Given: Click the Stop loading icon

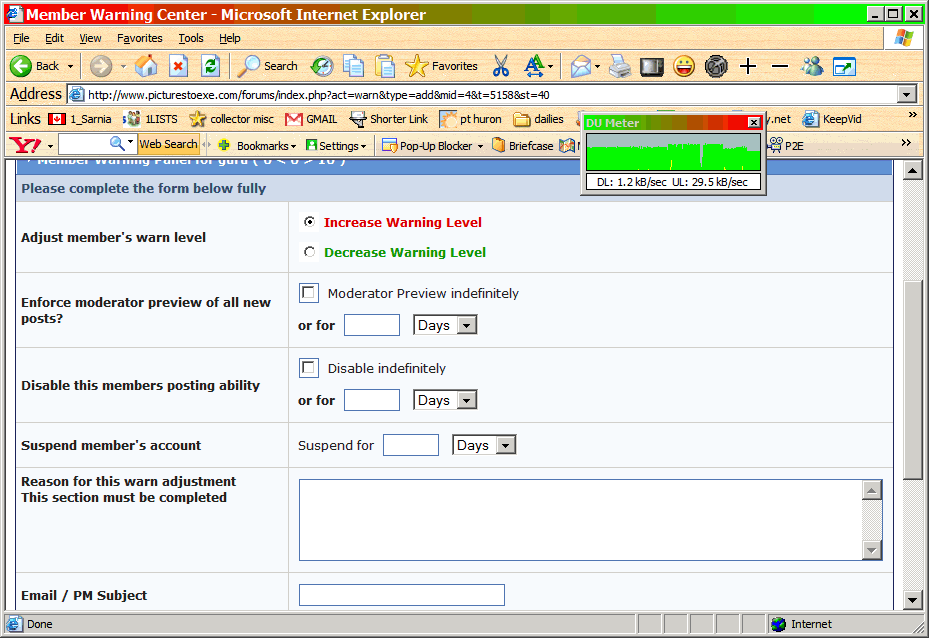Looking at the screenshot, I should pyautogui.click(x=178, y=66).
